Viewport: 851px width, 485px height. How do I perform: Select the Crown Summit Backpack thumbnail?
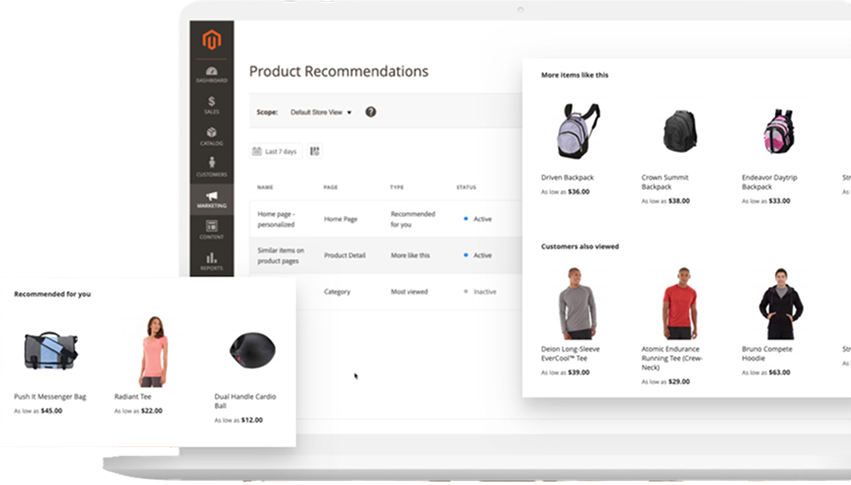[x=678, y=130]
